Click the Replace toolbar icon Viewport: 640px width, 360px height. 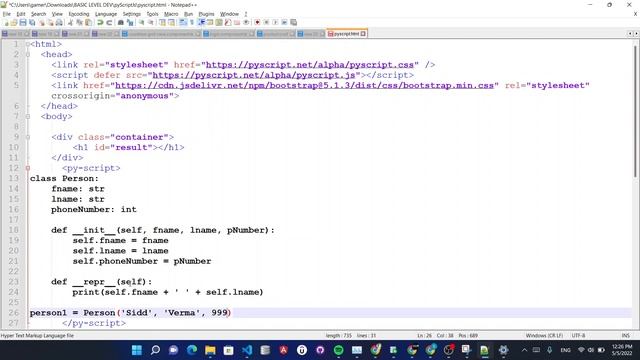pyautogui.click(x=130, y=22)
